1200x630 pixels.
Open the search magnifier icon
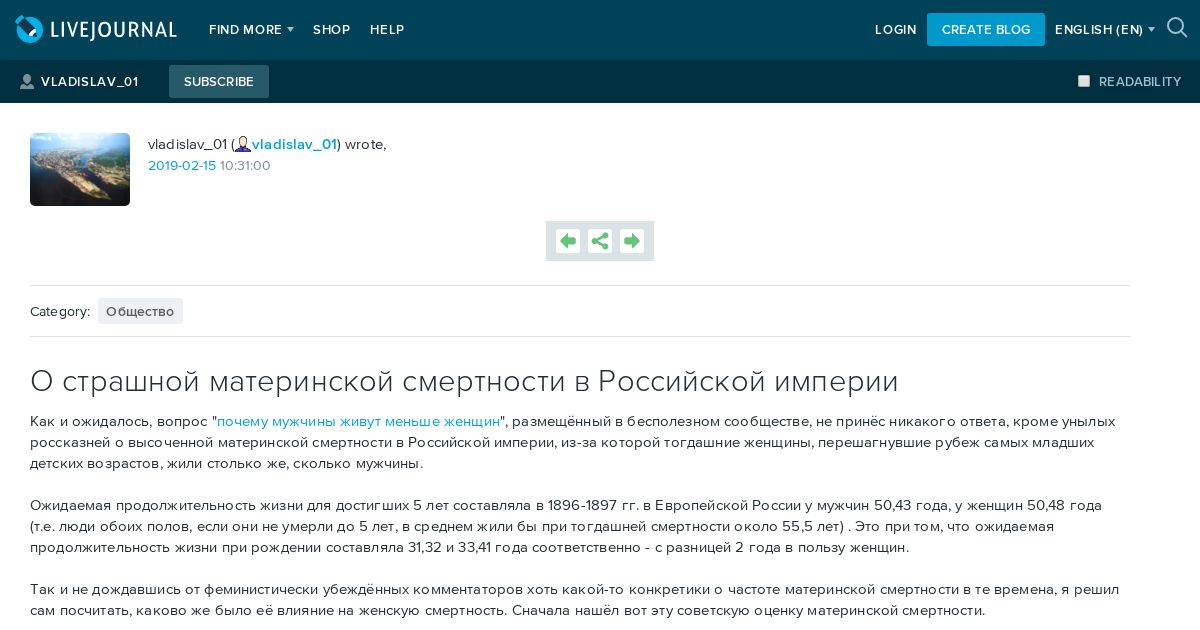tap(1177, 28)
